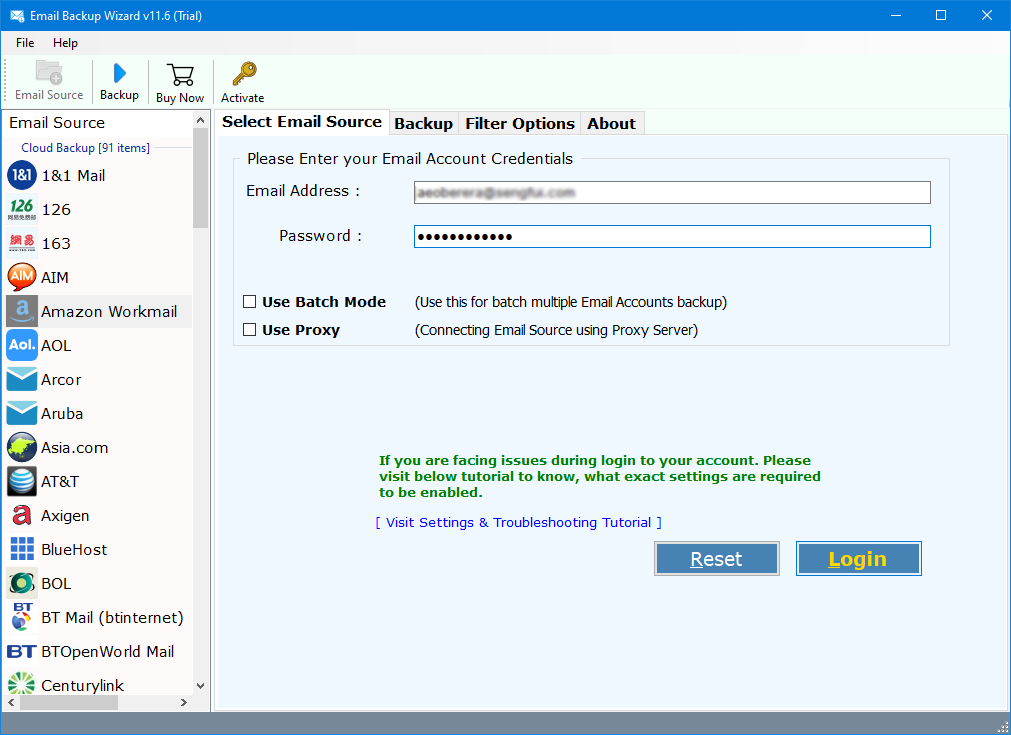The width and height of the screenshot is (1011, 735).
Task: Switch to the About tab
Action: [x=611, y=124]
